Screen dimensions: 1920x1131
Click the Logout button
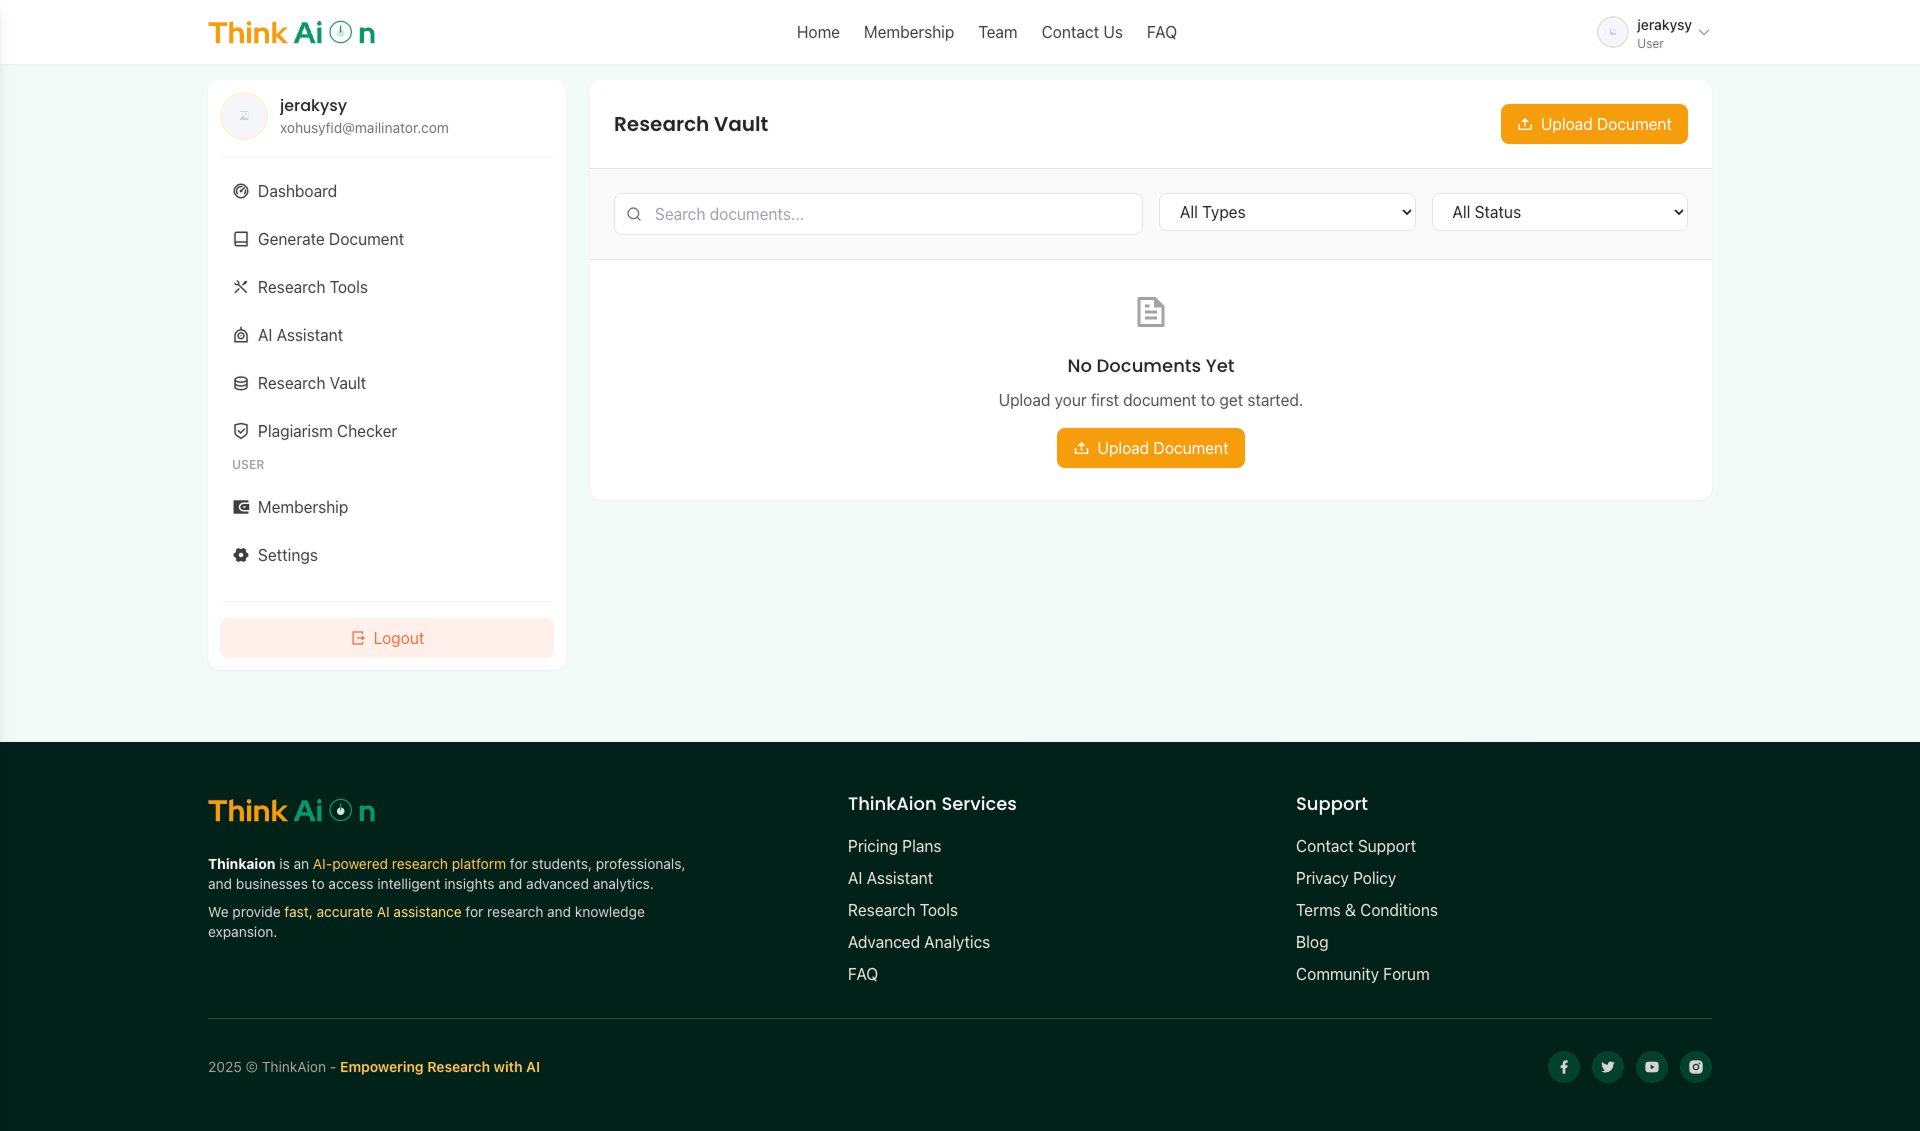[x=387, y=638]
